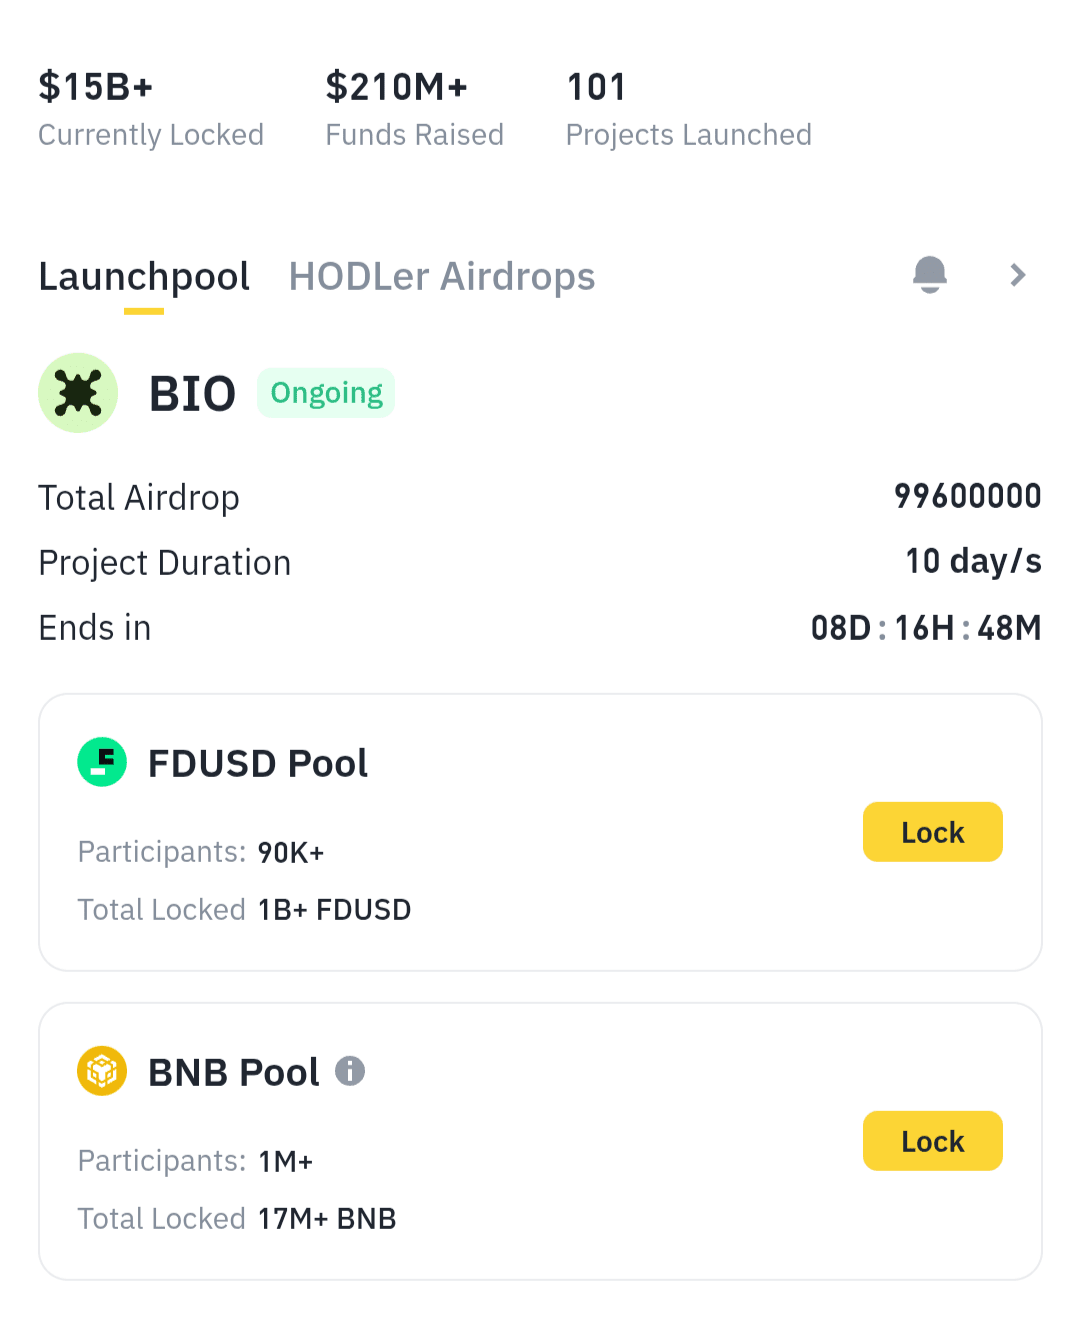Click the 17M+ BNB total locked value

tap(327, 1219)
